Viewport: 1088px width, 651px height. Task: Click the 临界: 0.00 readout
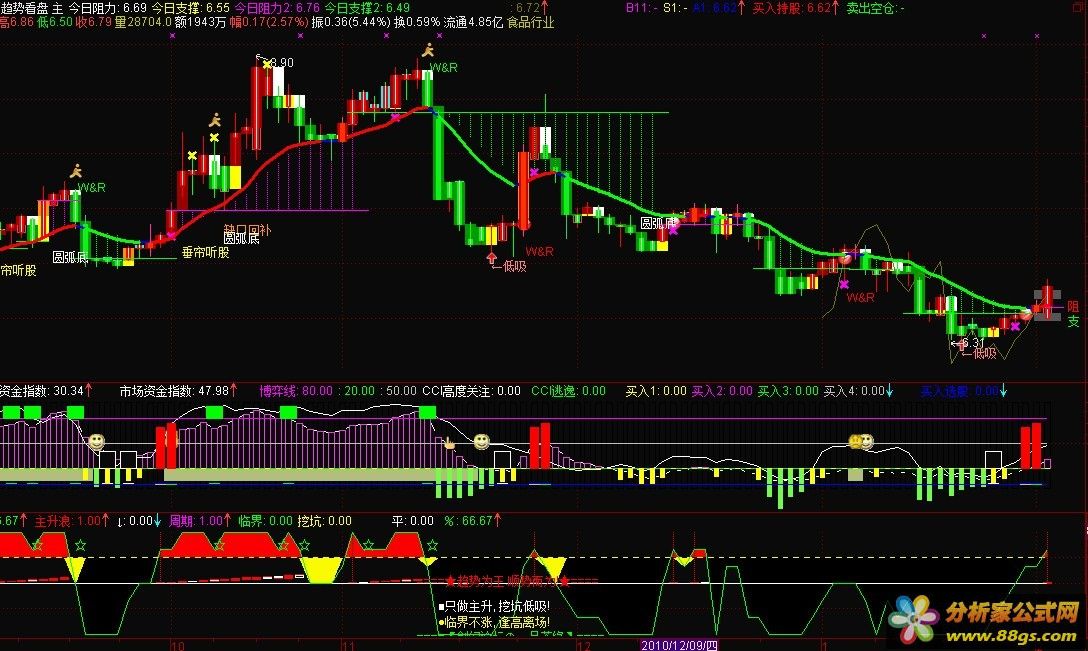point(266,521)
